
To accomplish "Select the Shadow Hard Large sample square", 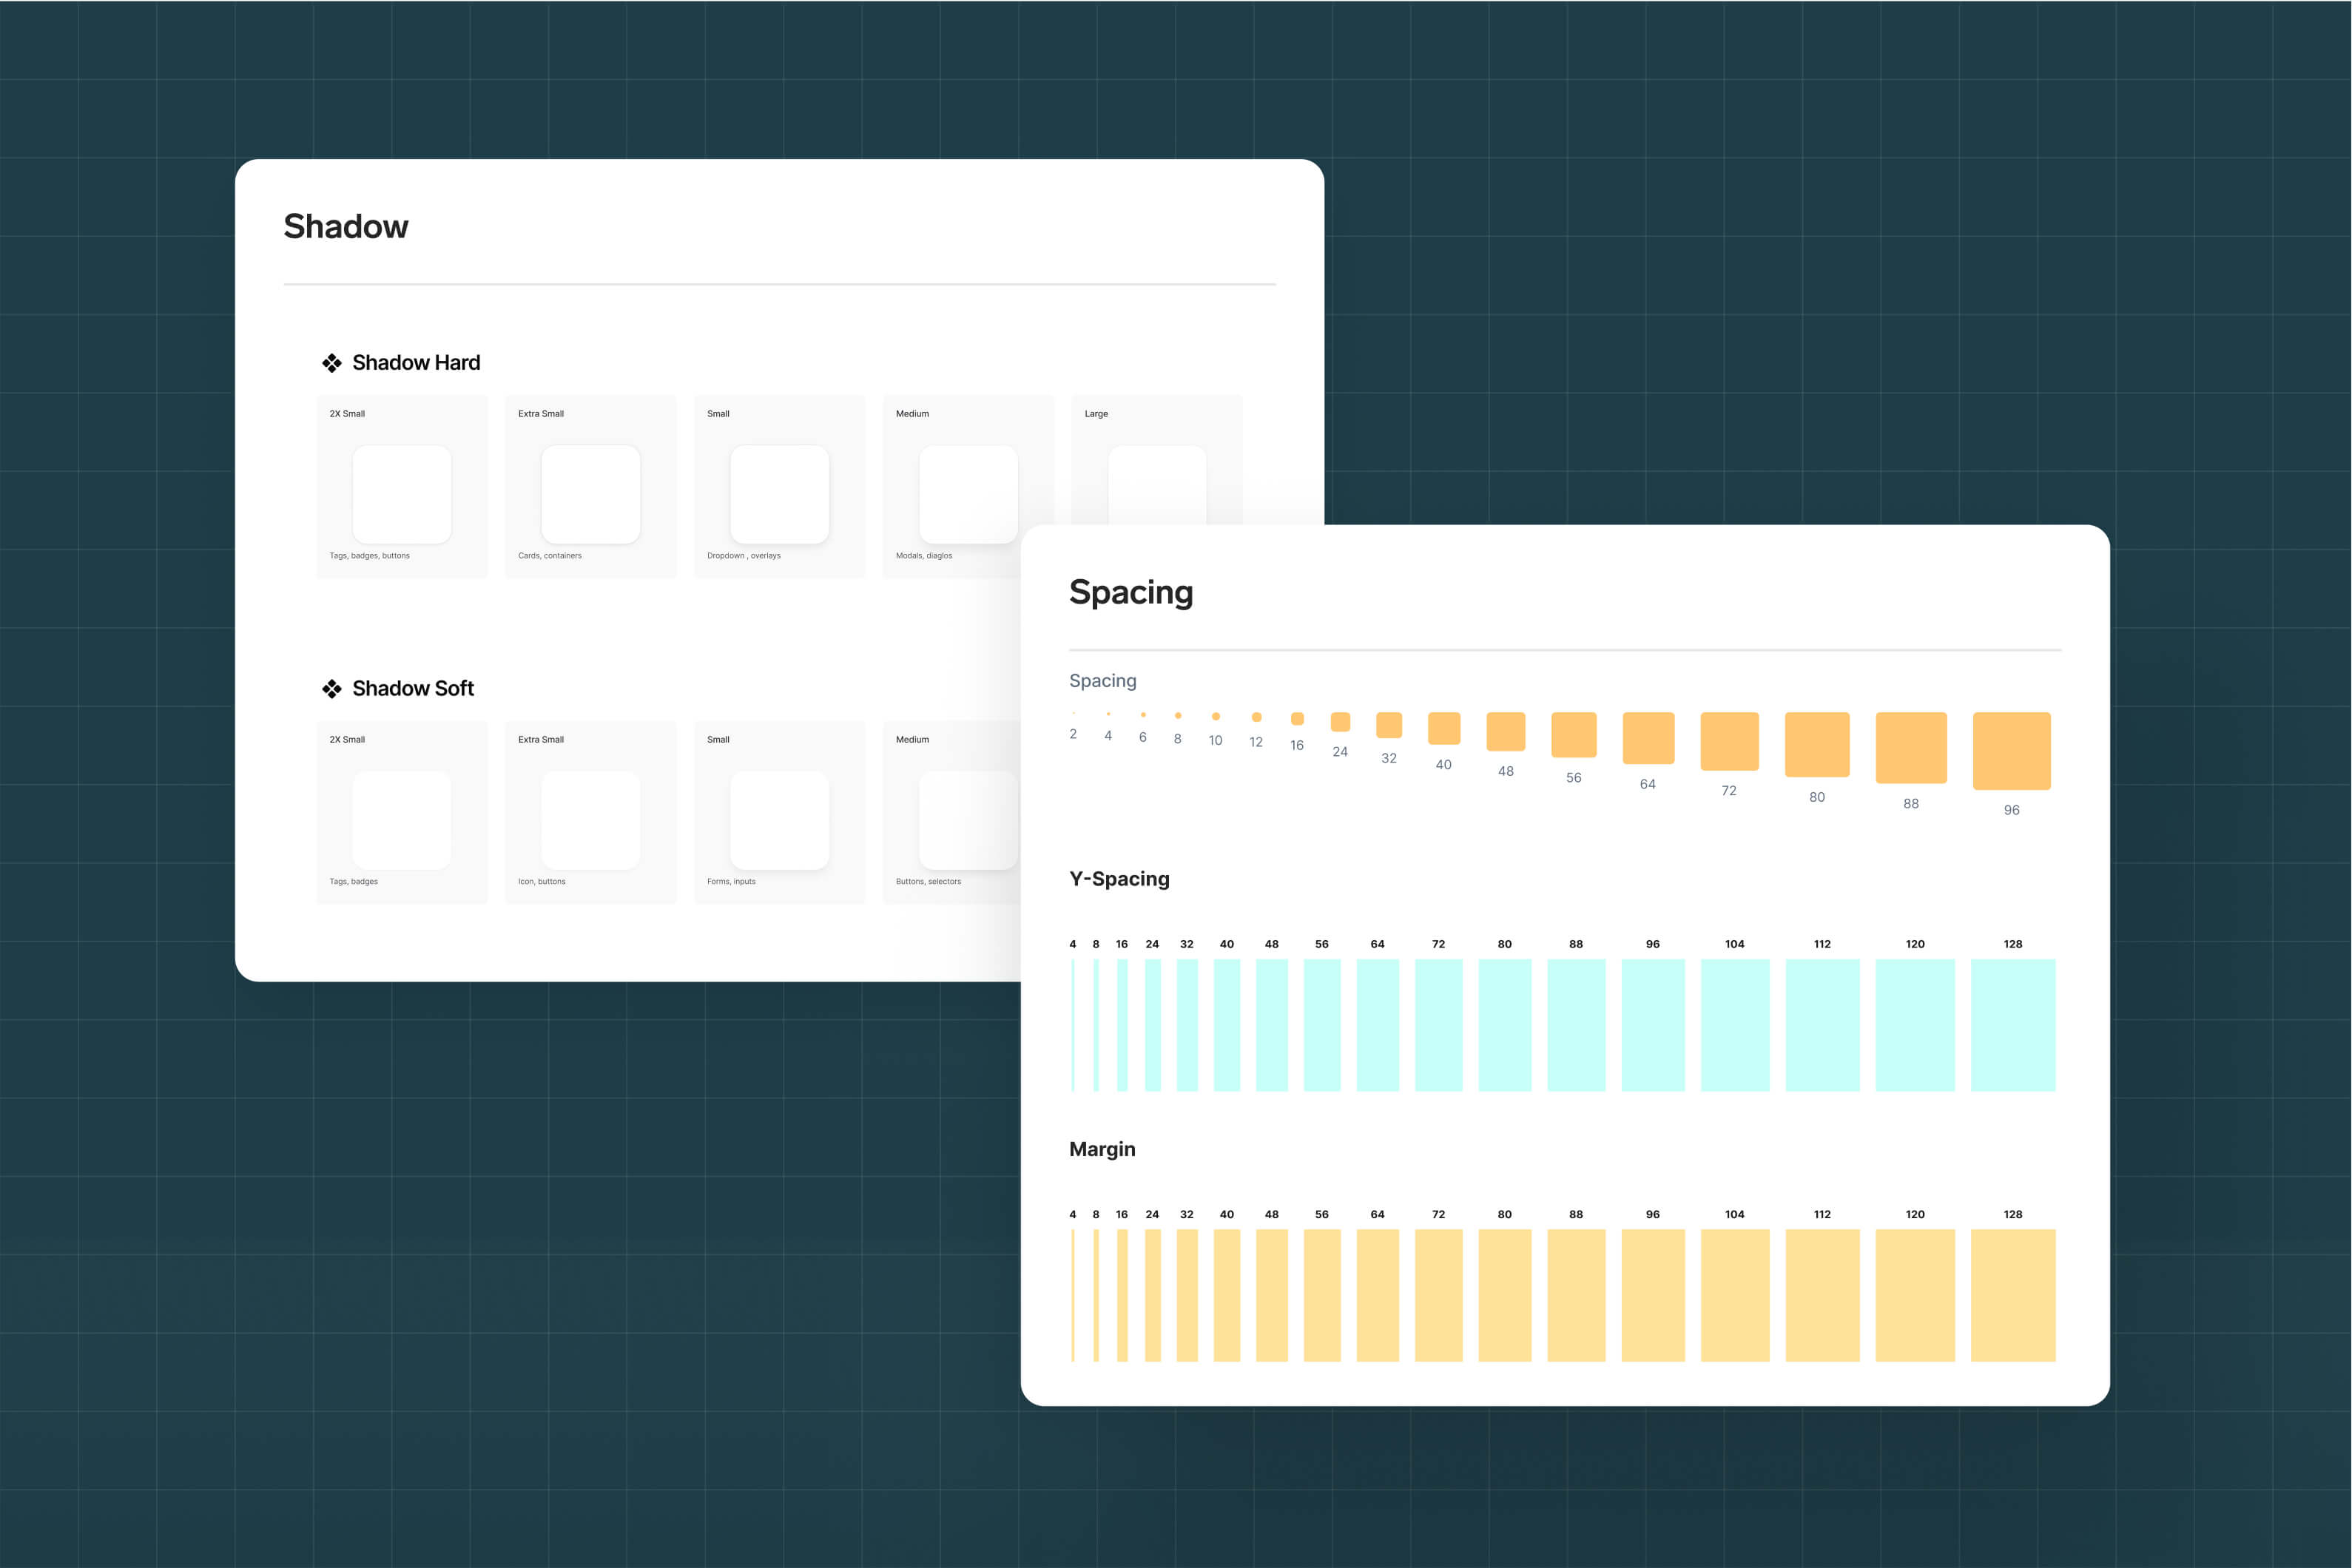I will pyautogui.click(x=1157, y=485).
